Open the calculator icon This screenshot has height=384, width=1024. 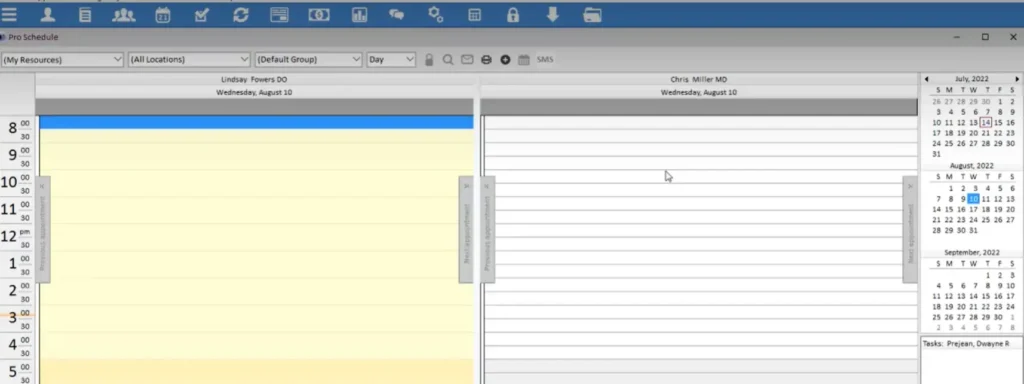coord(475,14)
